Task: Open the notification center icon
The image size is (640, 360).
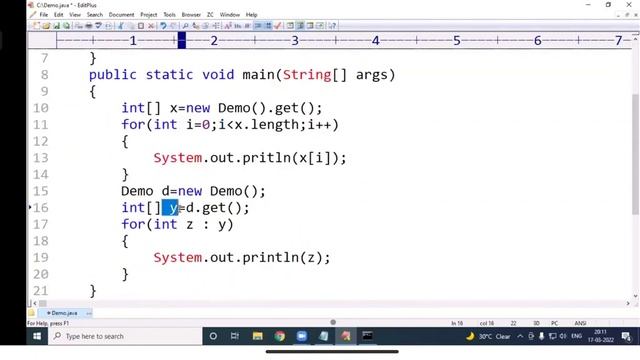Action: tap(626, 336)
